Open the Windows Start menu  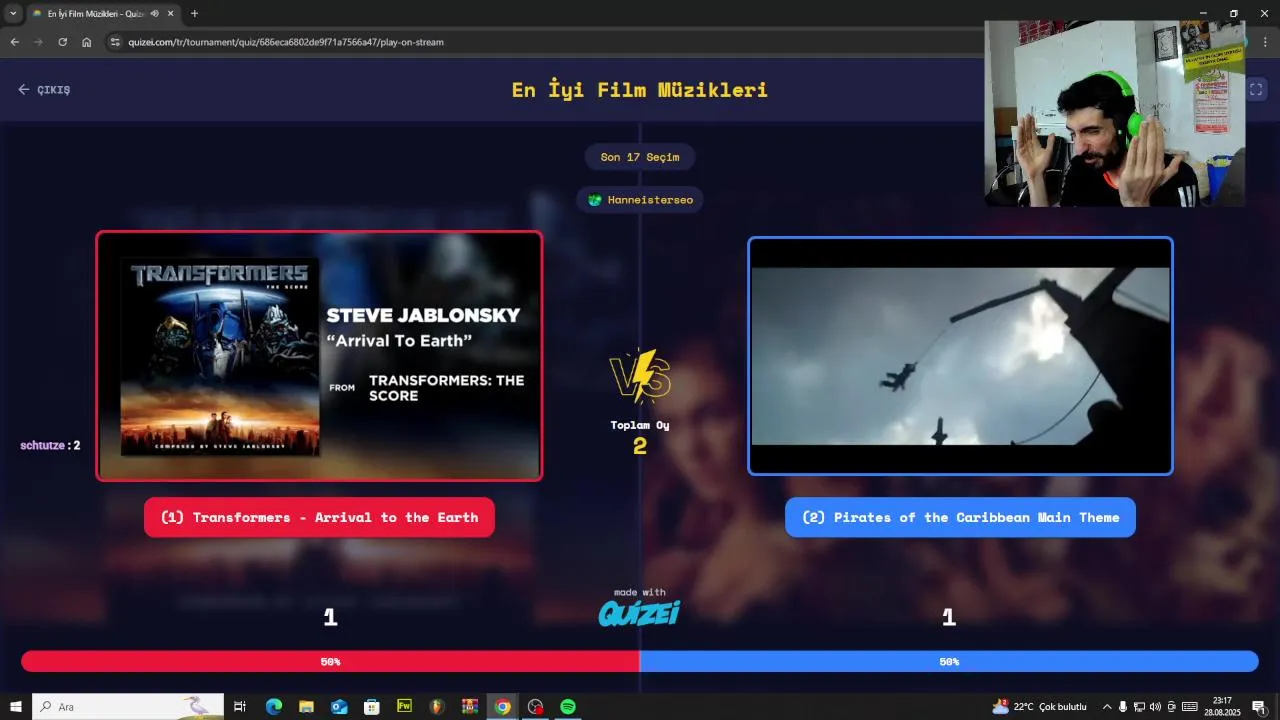coord(16,707)
